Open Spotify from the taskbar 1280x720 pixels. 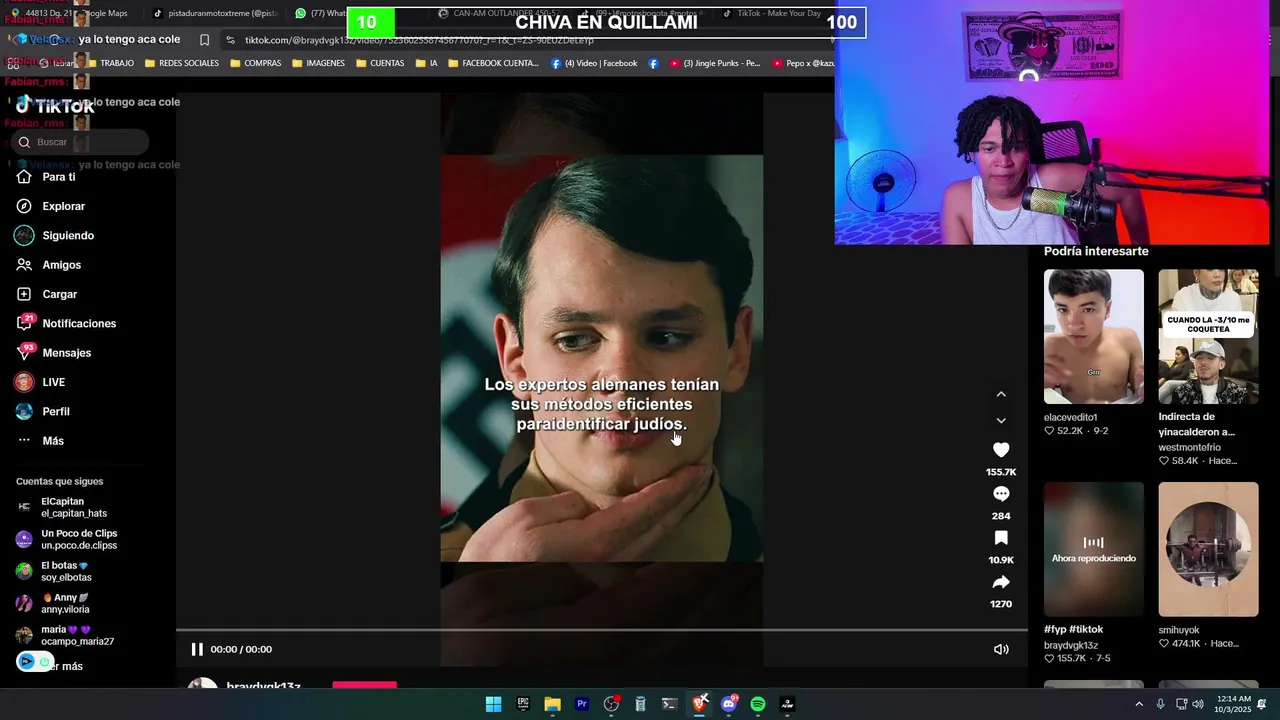point(758,704)
